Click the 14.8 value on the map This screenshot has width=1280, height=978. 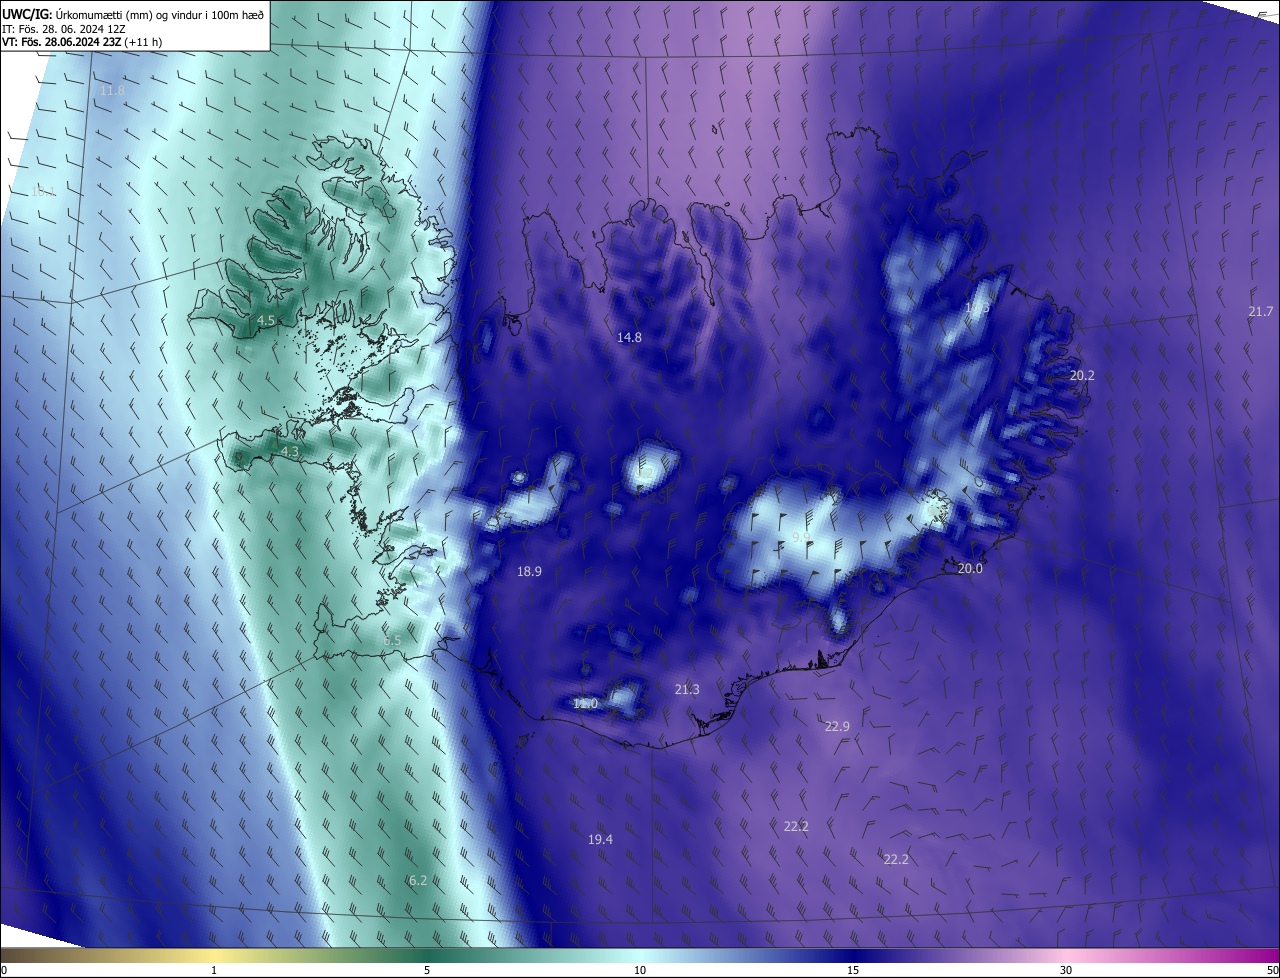pos(629,338)
